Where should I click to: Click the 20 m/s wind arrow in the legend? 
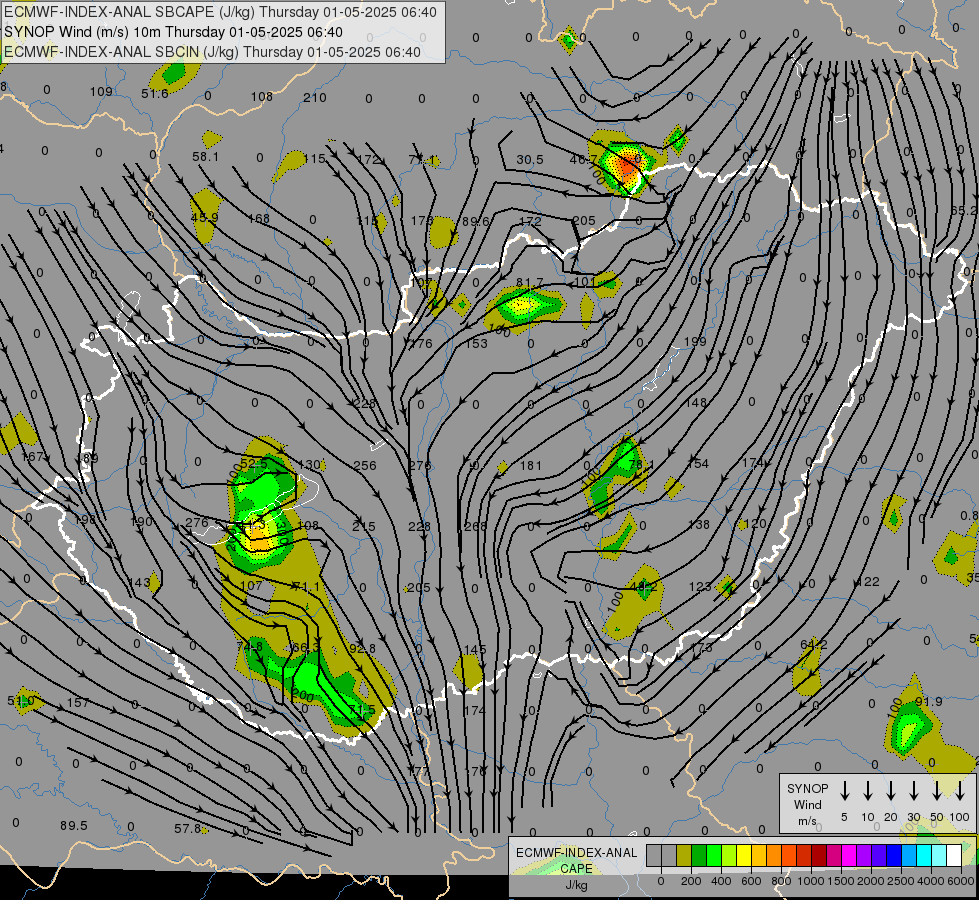pyautogui.click(x=890, y=791)
